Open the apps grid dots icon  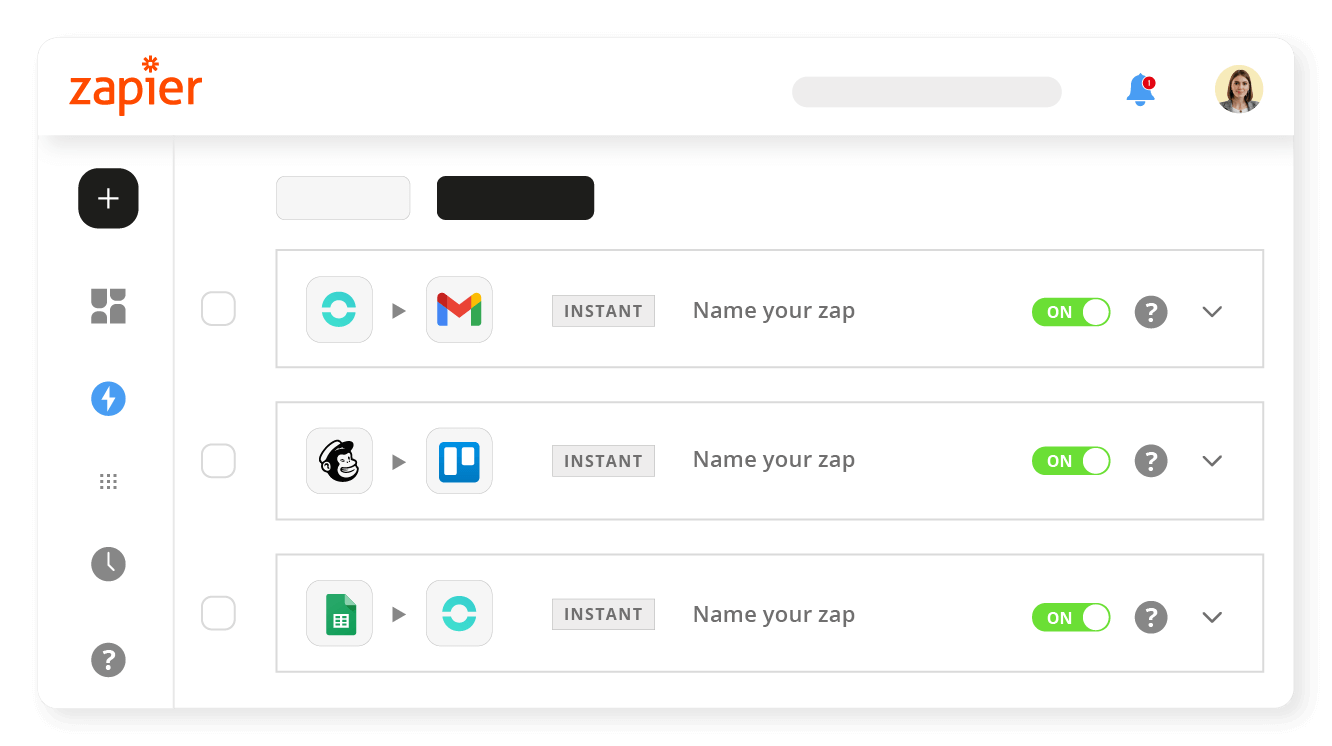pyautogui.click(x=108, y=482)
